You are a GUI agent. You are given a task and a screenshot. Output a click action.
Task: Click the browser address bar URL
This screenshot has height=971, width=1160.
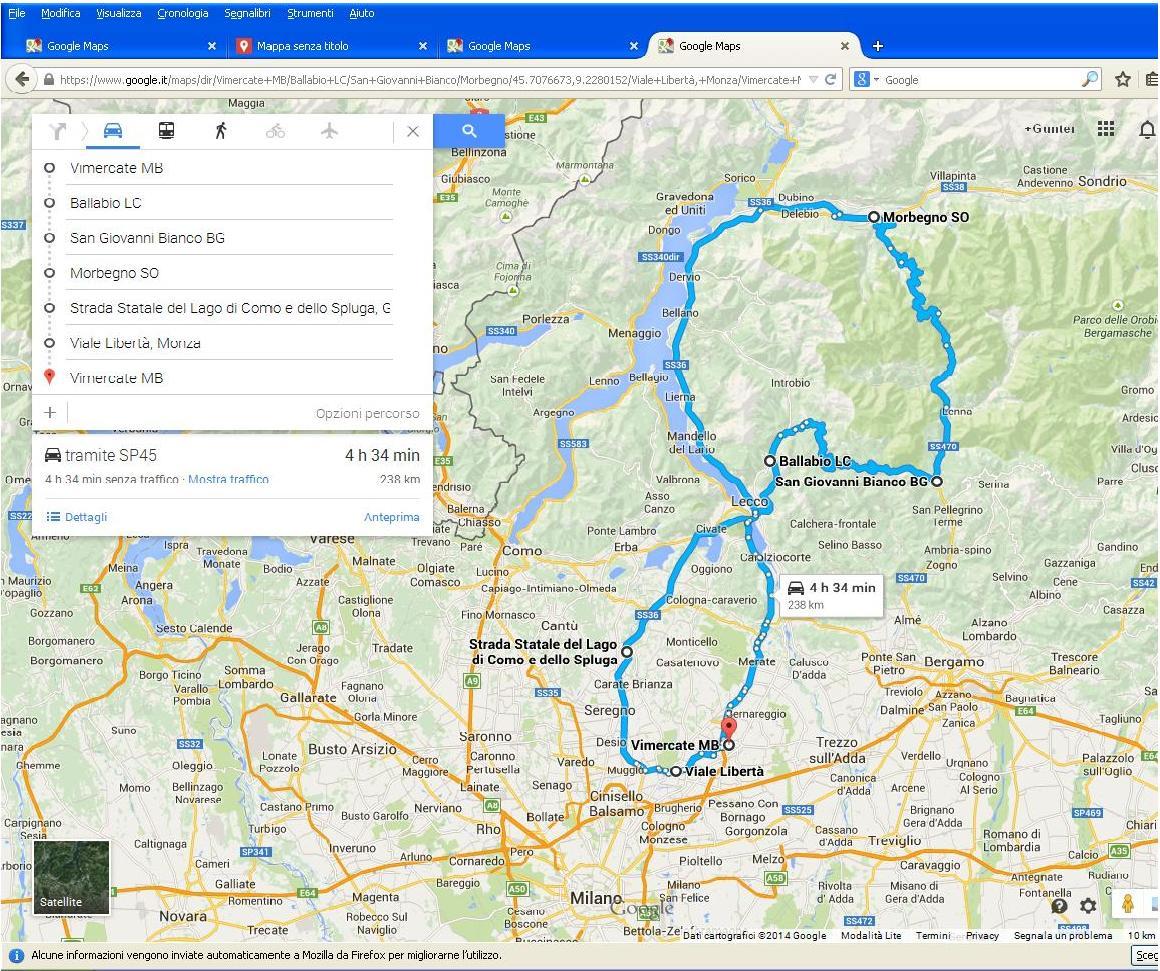pyautogui.click(x=431, y=79)
